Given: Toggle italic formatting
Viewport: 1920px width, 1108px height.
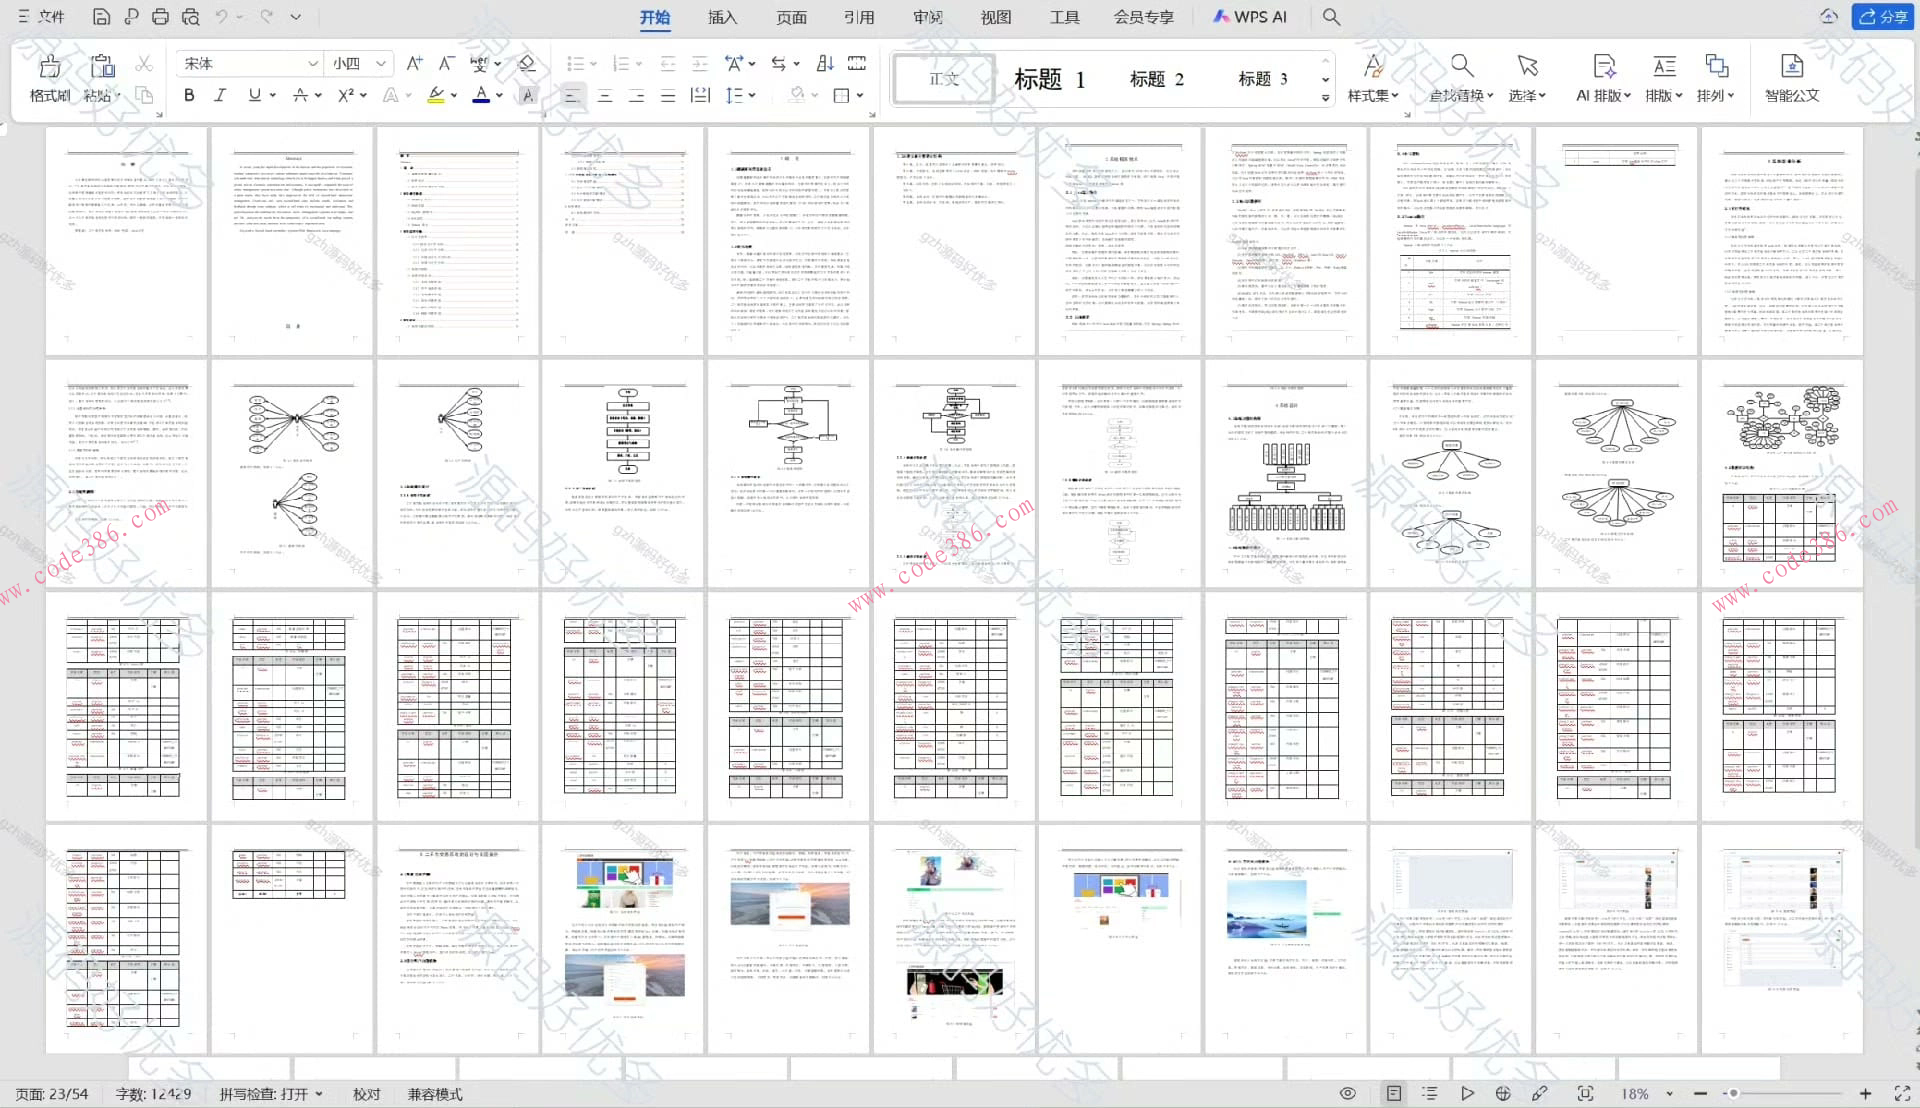Looking at the screenshot, I should (220, 95).
